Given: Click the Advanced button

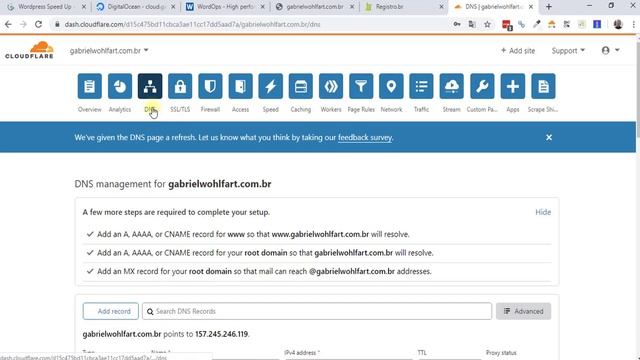Looking at the screenshot, I should [523, 311].
